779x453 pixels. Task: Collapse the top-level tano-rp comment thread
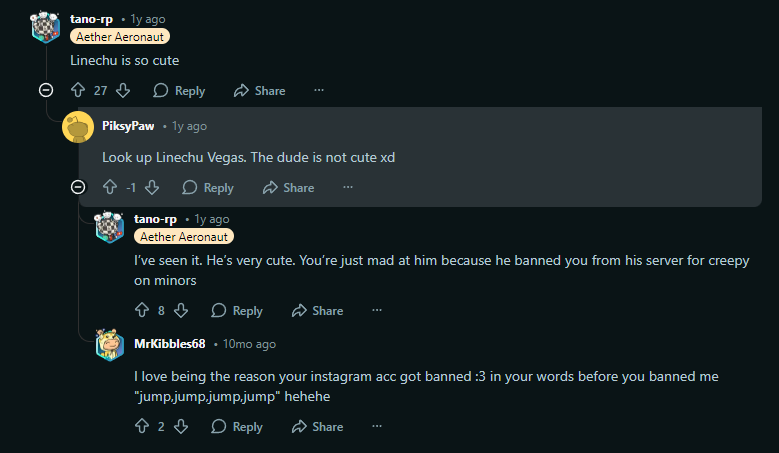[45, 91]
